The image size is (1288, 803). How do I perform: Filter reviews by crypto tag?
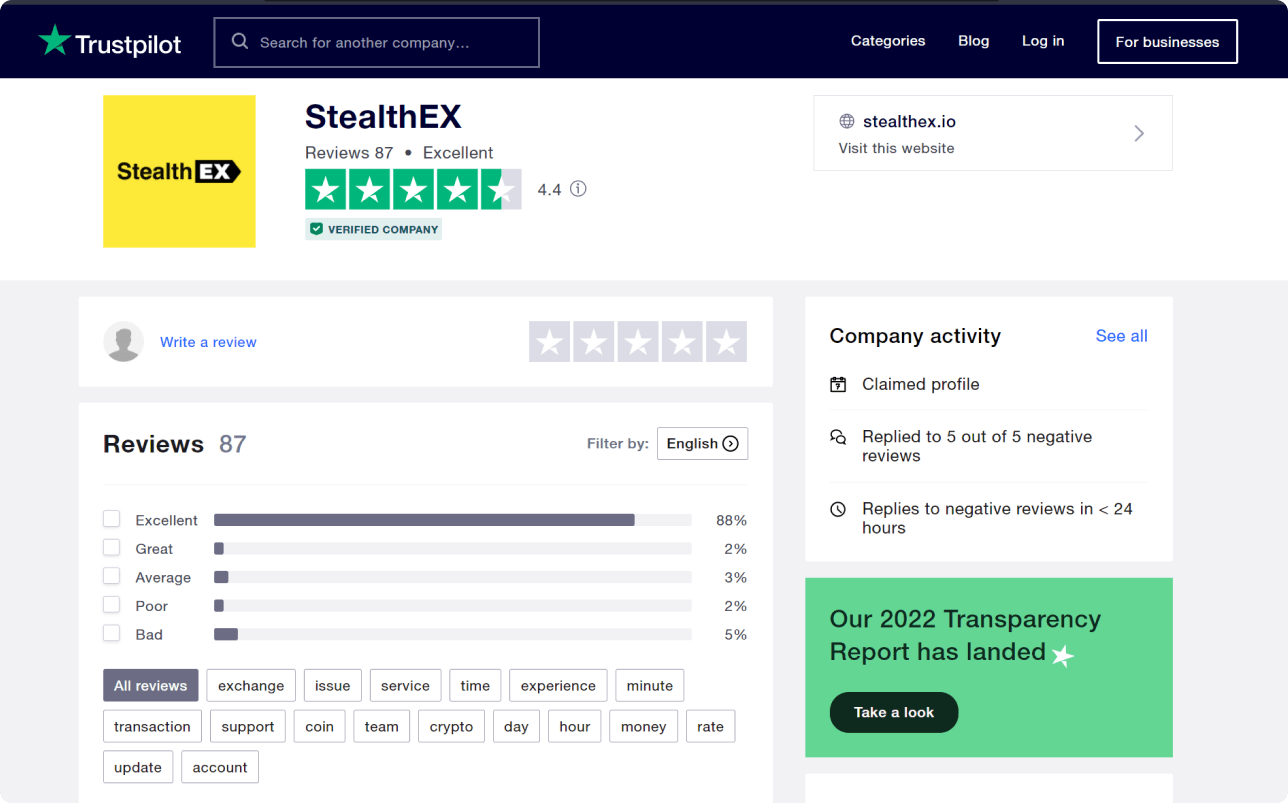(x=451, y=726)
